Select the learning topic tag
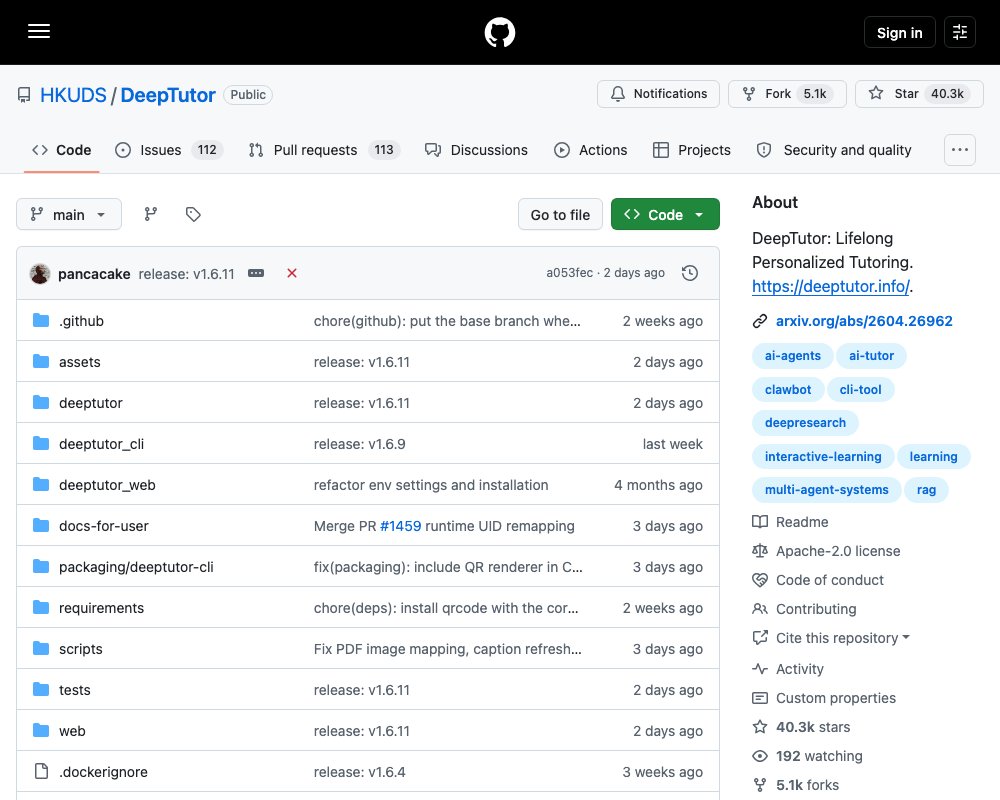The width and height of the screenshot is (1000, 800). click(933, 457)
